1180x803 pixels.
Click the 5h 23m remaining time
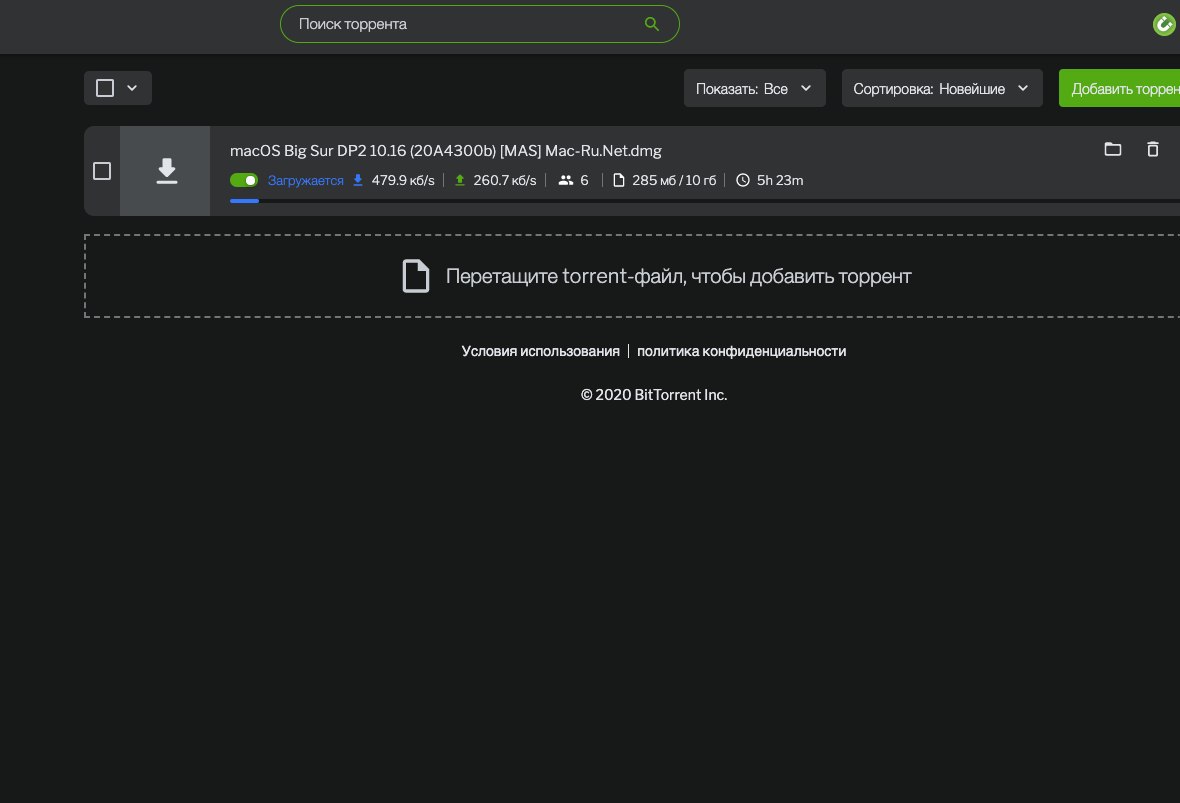[780, 180]
